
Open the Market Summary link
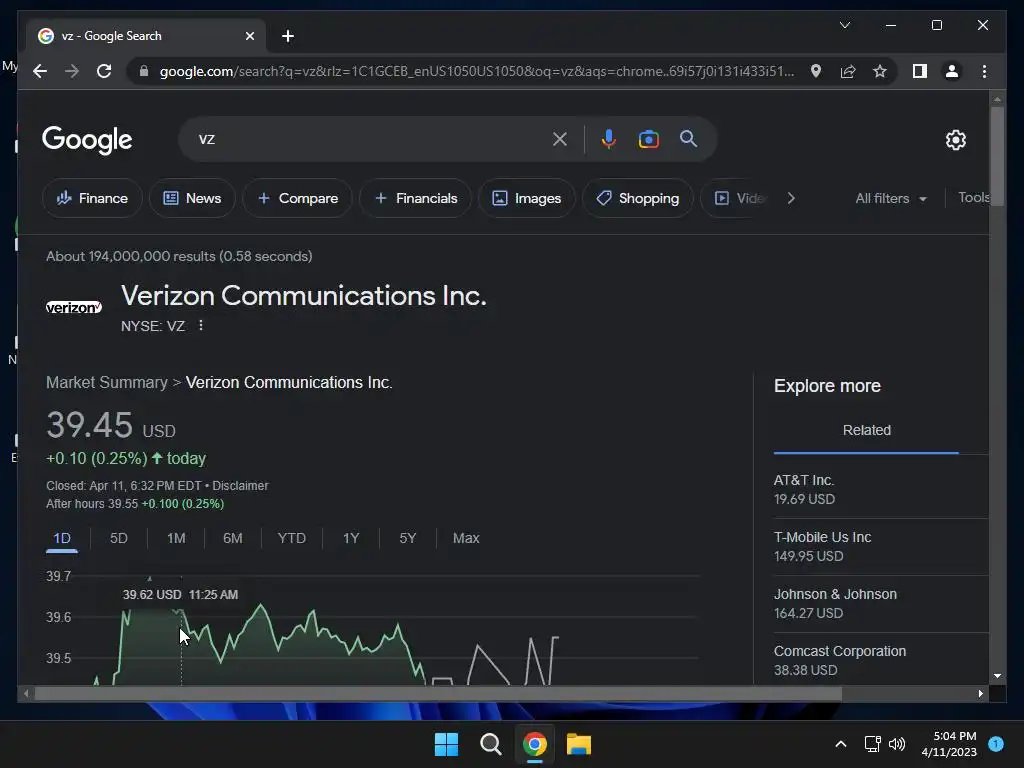click(x=106, y=382)
